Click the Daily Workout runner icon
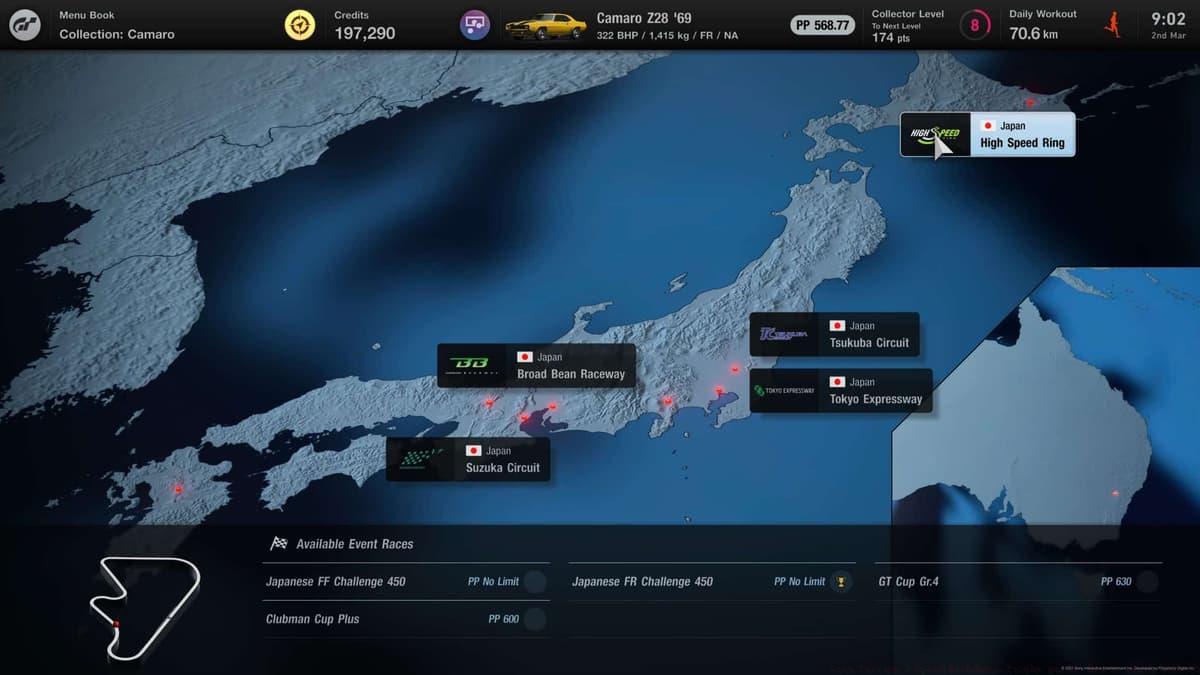This screenshot has width=1200, height=675. (1112, 25)
